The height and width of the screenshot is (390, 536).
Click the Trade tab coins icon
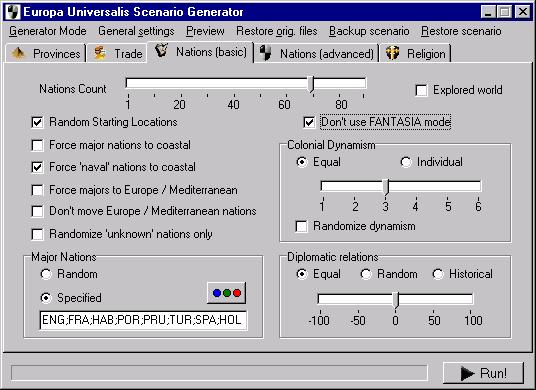pyautogui.click(x=100, y=53)
